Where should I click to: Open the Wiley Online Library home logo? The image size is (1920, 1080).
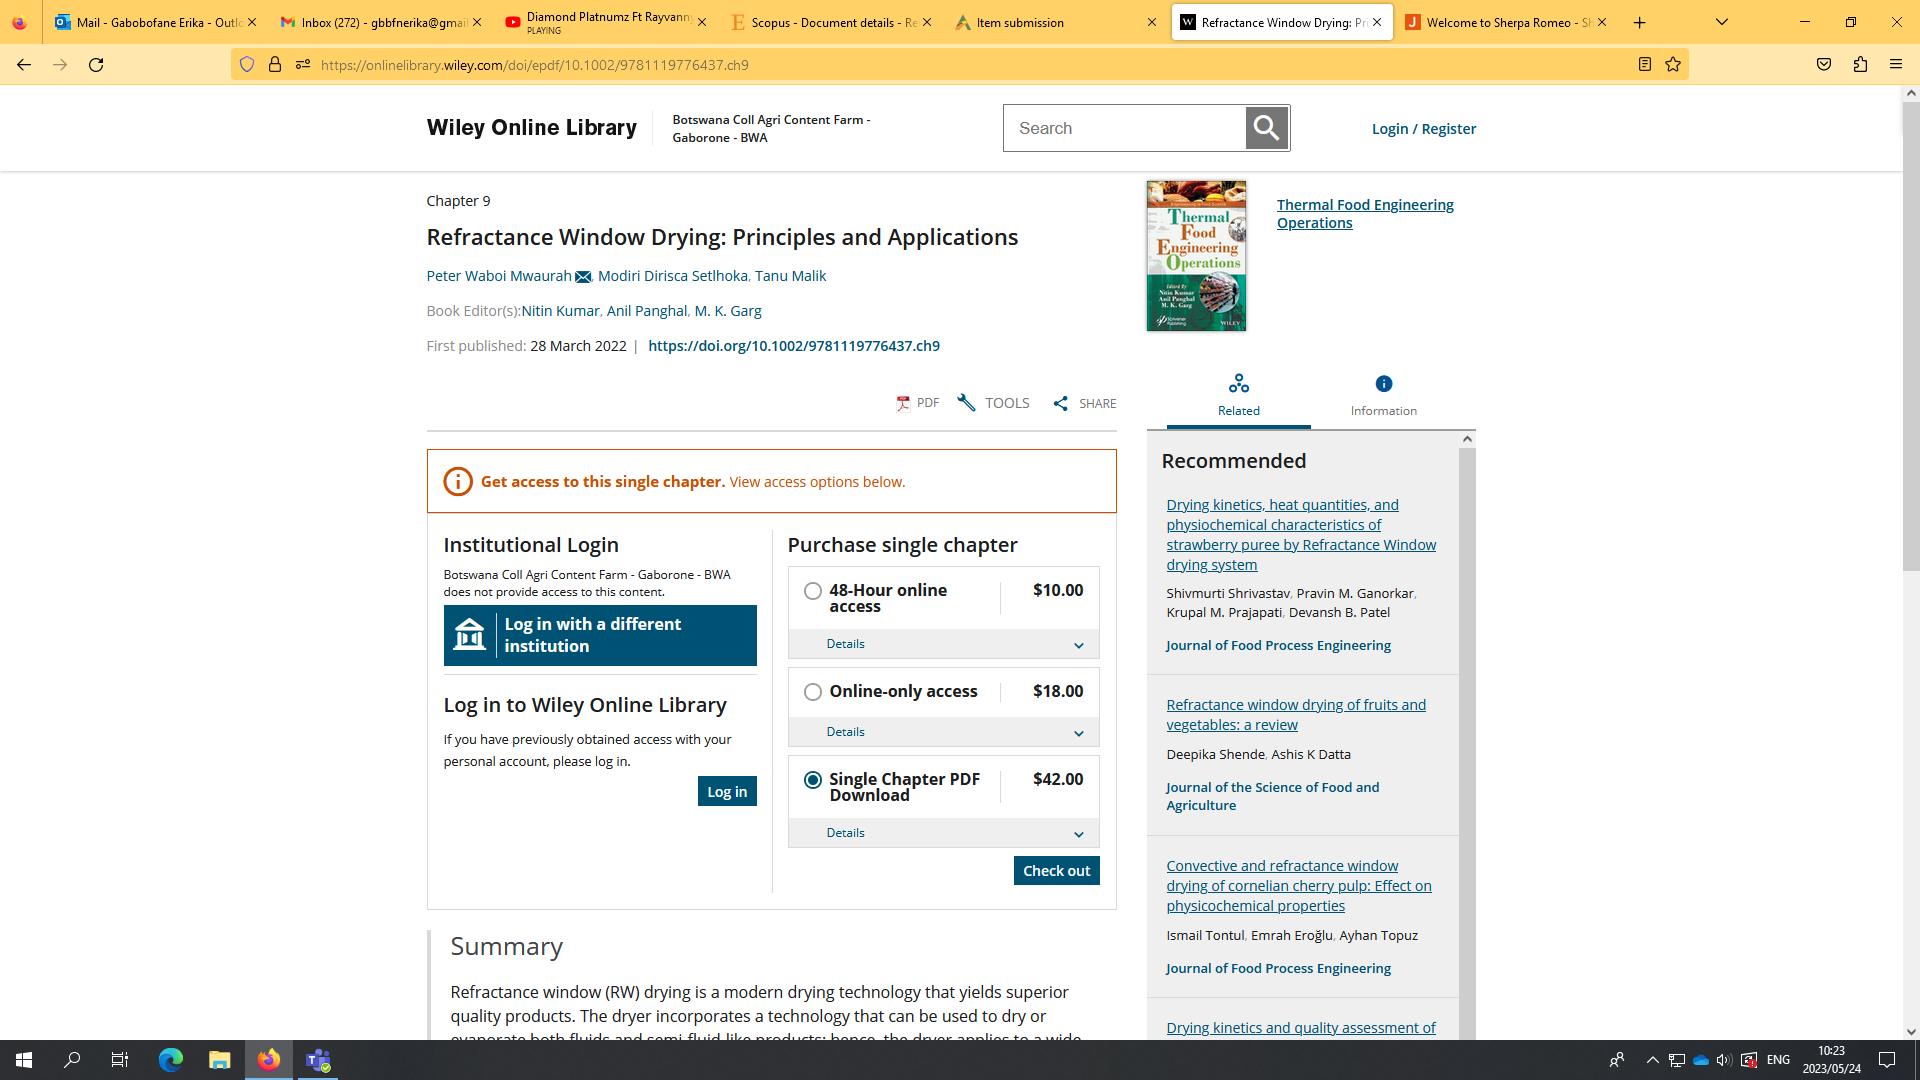click(532, 128)
